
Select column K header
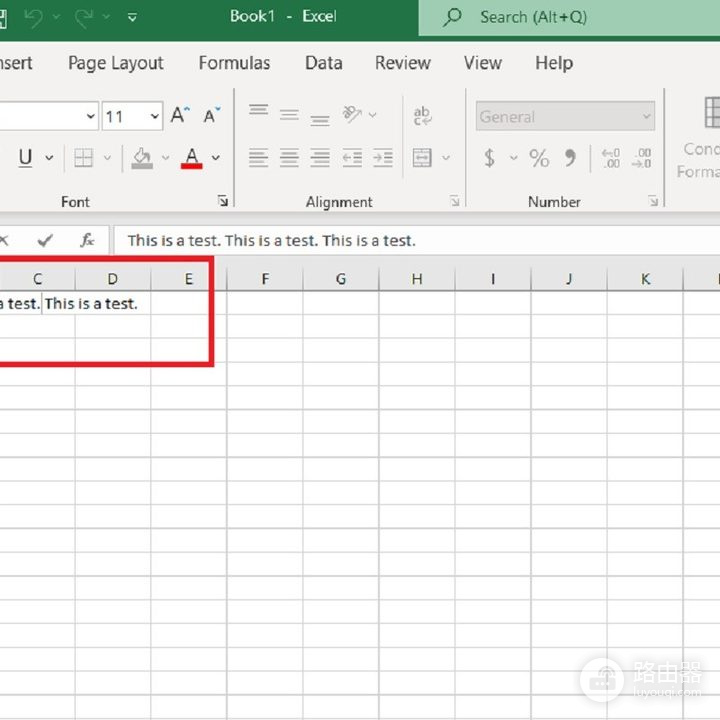[x=645, y=278]
